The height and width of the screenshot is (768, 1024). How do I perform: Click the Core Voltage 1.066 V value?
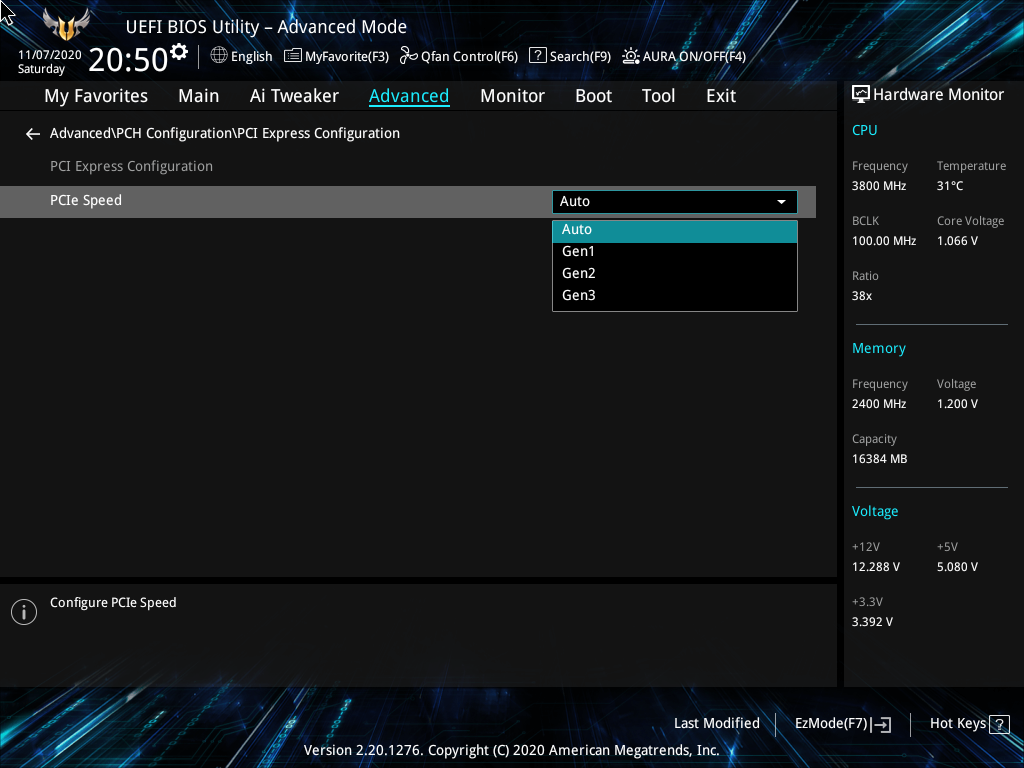(957, 241)
